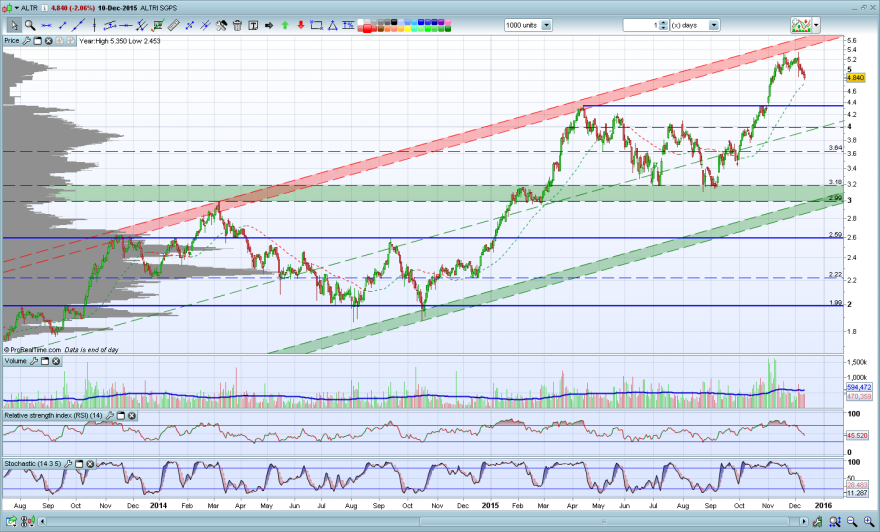Open the ALTR ticker dropdown menu
The image size is (880, 532).
(17, 8)
